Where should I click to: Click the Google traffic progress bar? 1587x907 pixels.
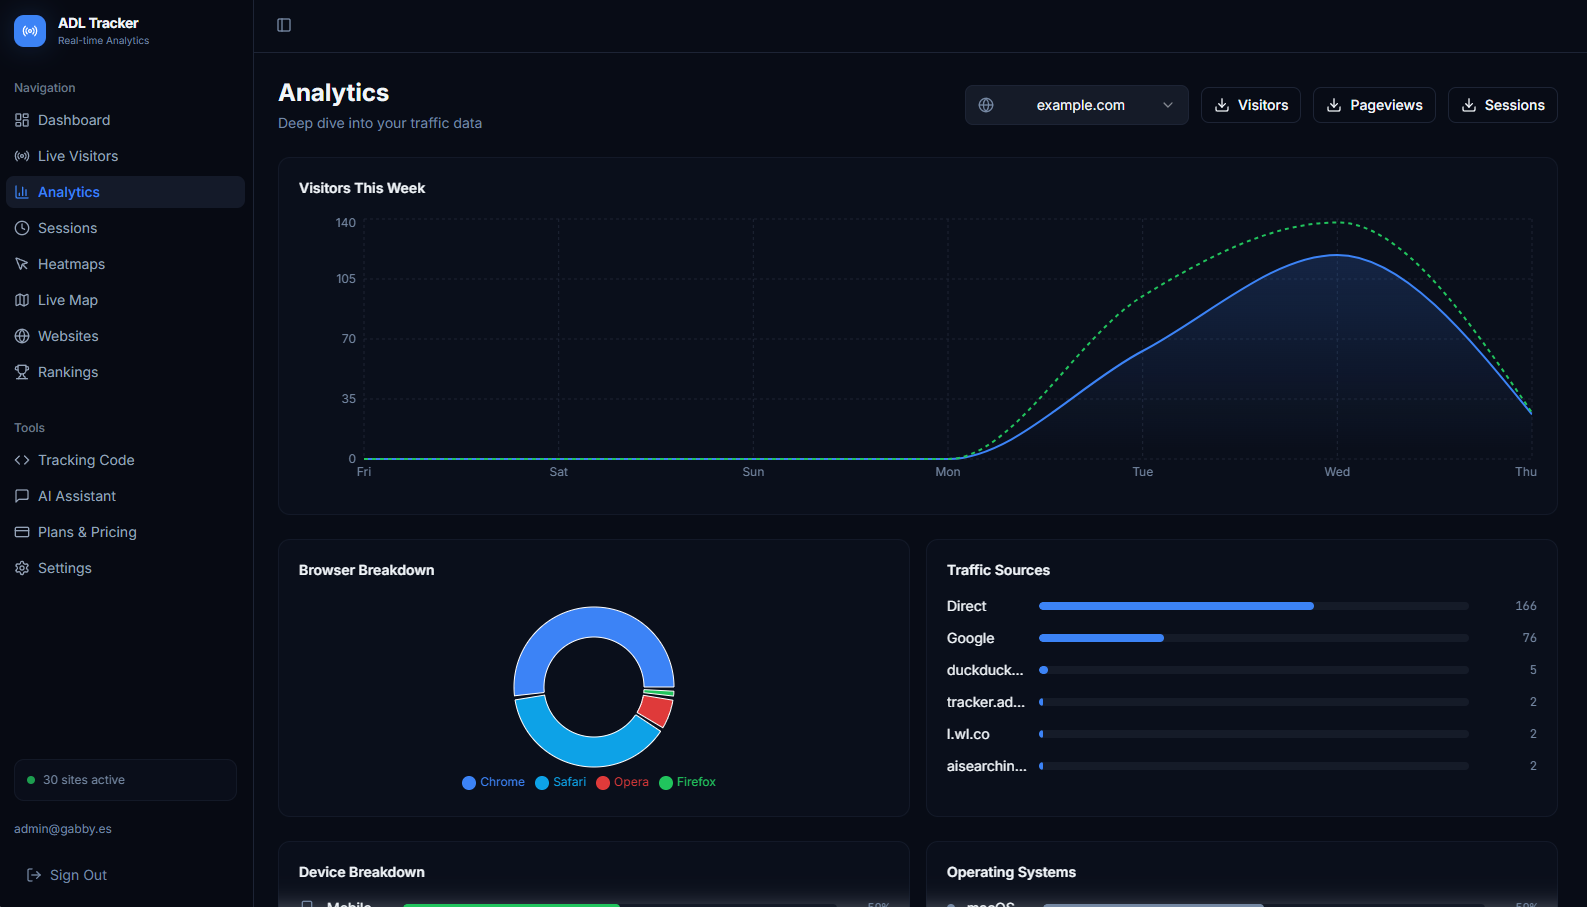1254,638
